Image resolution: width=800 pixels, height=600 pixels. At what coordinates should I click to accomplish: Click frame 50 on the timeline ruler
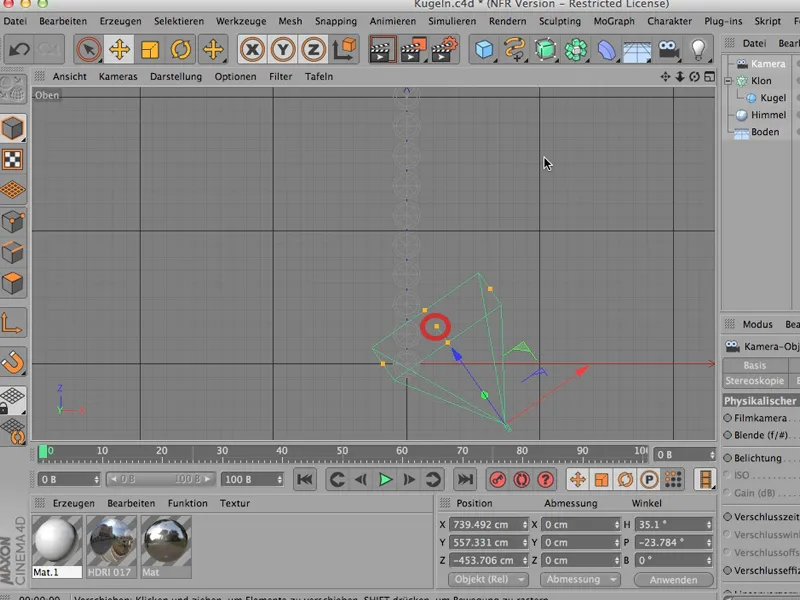click(342, 451)
